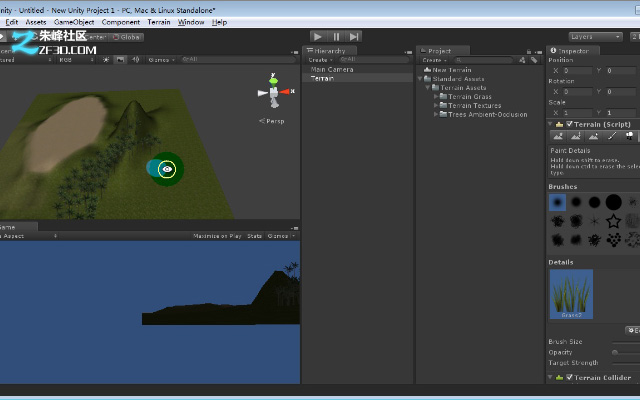
Task: Open Project Create dropdown
Action: (434, 60)
